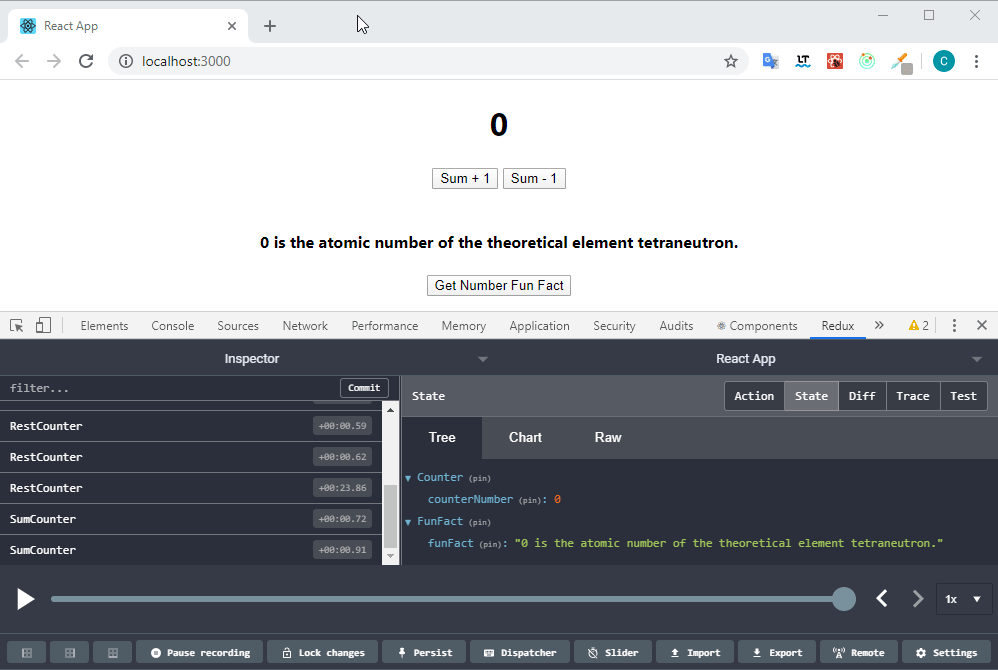Switch to the Chart tab

525,437
